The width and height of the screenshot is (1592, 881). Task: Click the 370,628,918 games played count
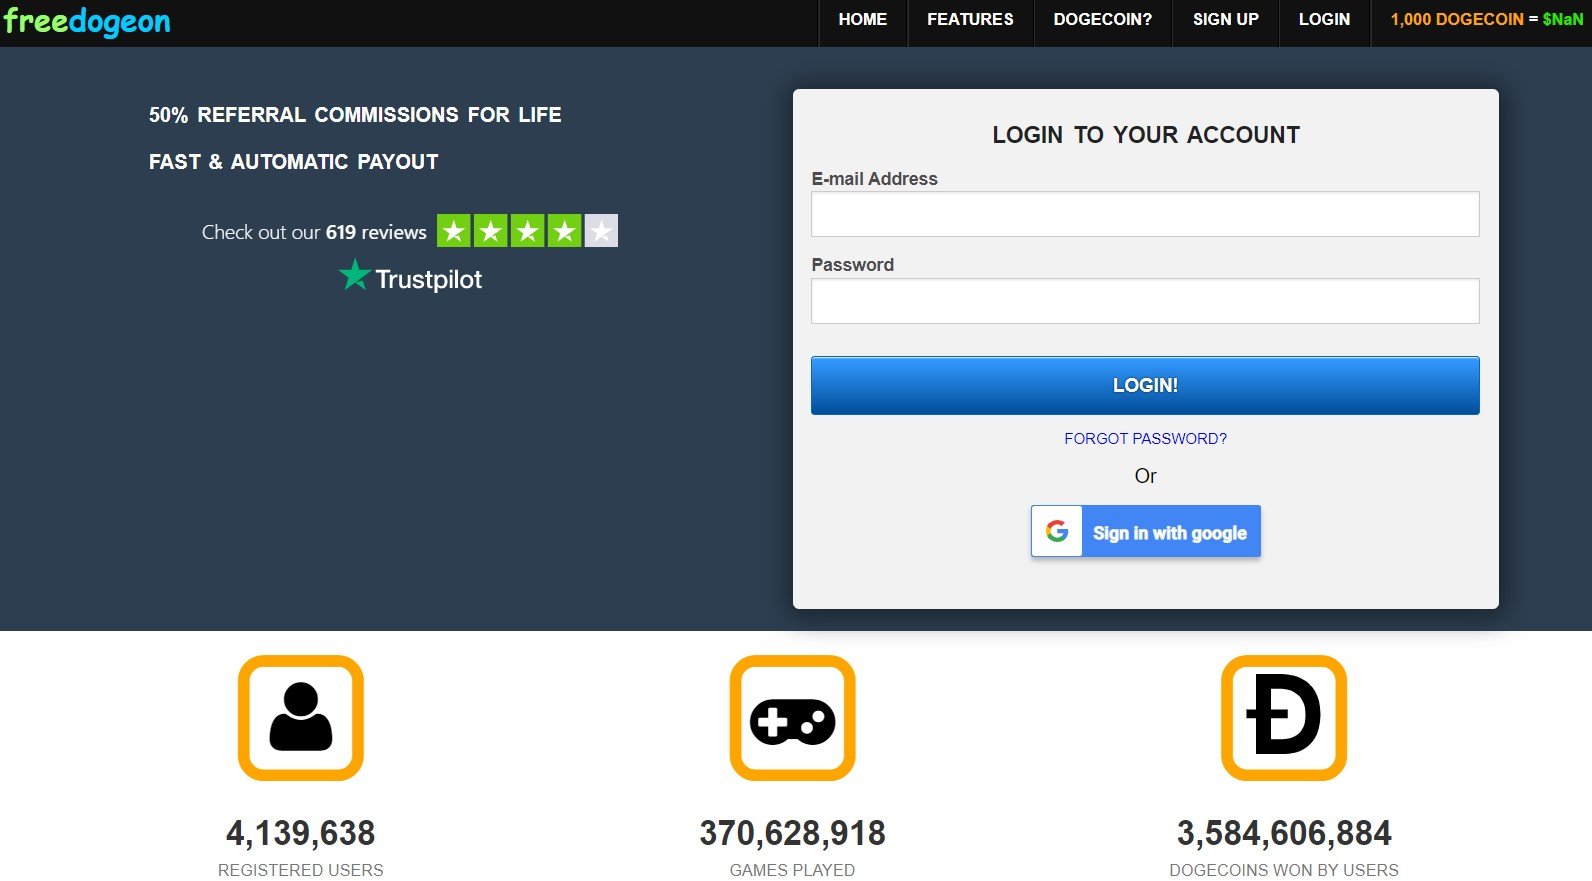point(793,833)
